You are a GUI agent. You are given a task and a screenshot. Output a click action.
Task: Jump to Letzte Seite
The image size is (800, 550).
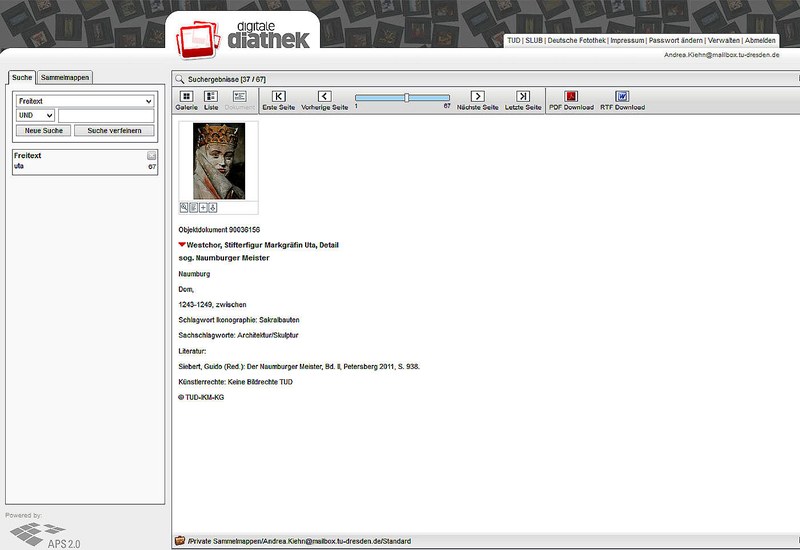click(523, 99)
